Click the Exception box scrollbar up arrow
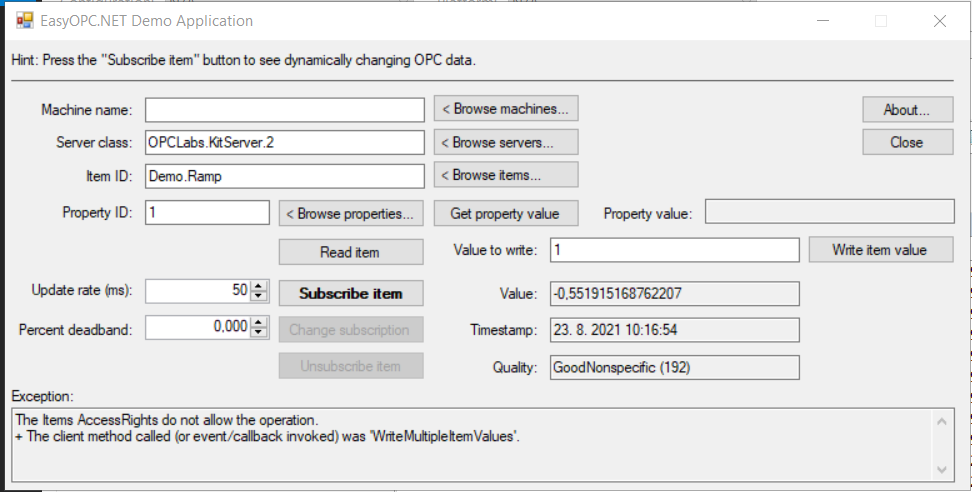This screenshot has width=972, height=492. pyautogui.click(x=942, y=422)
